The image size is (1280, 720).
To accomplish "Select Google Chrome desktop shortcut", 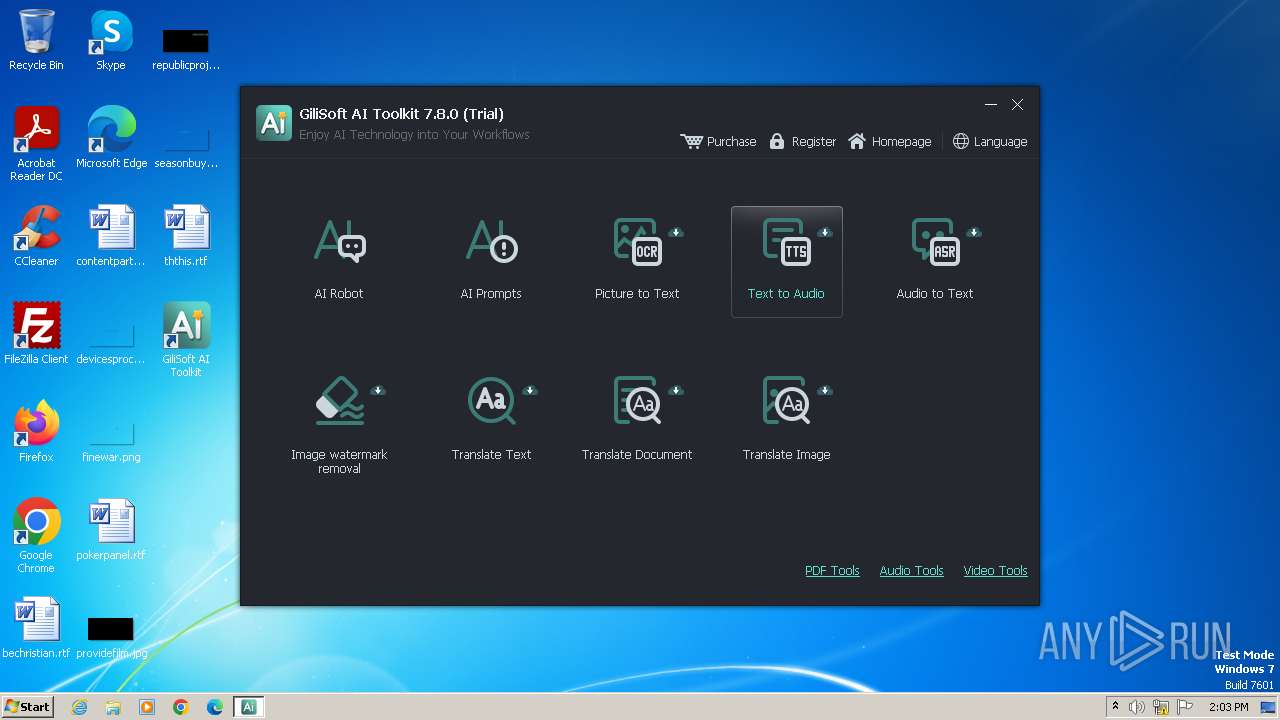I will point(36,536).
